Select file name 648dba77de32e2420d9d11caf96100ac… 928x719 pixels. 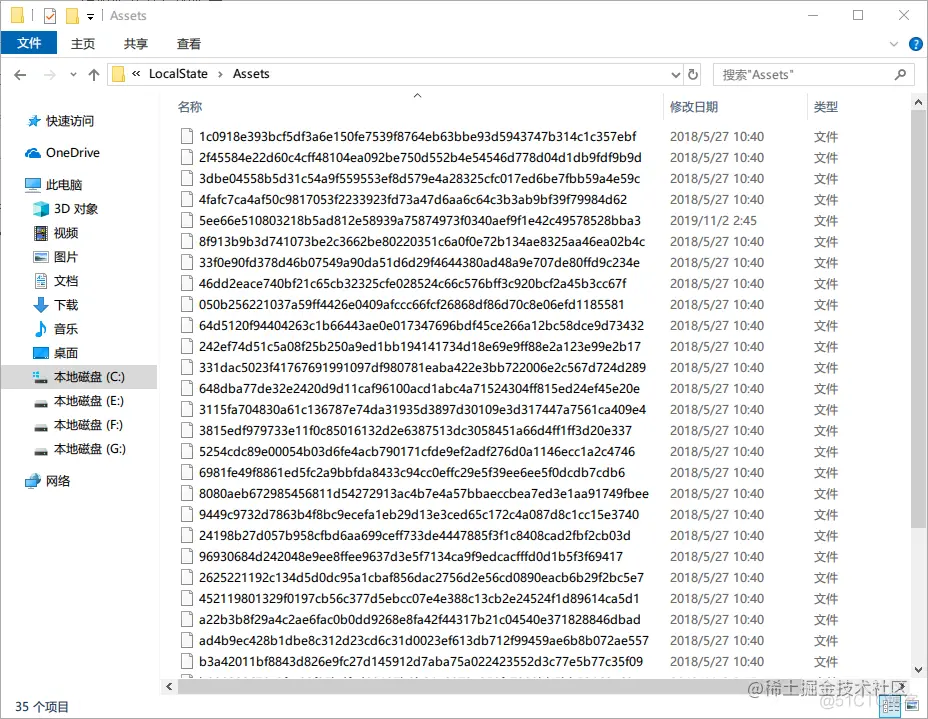(x=419, y=389)
